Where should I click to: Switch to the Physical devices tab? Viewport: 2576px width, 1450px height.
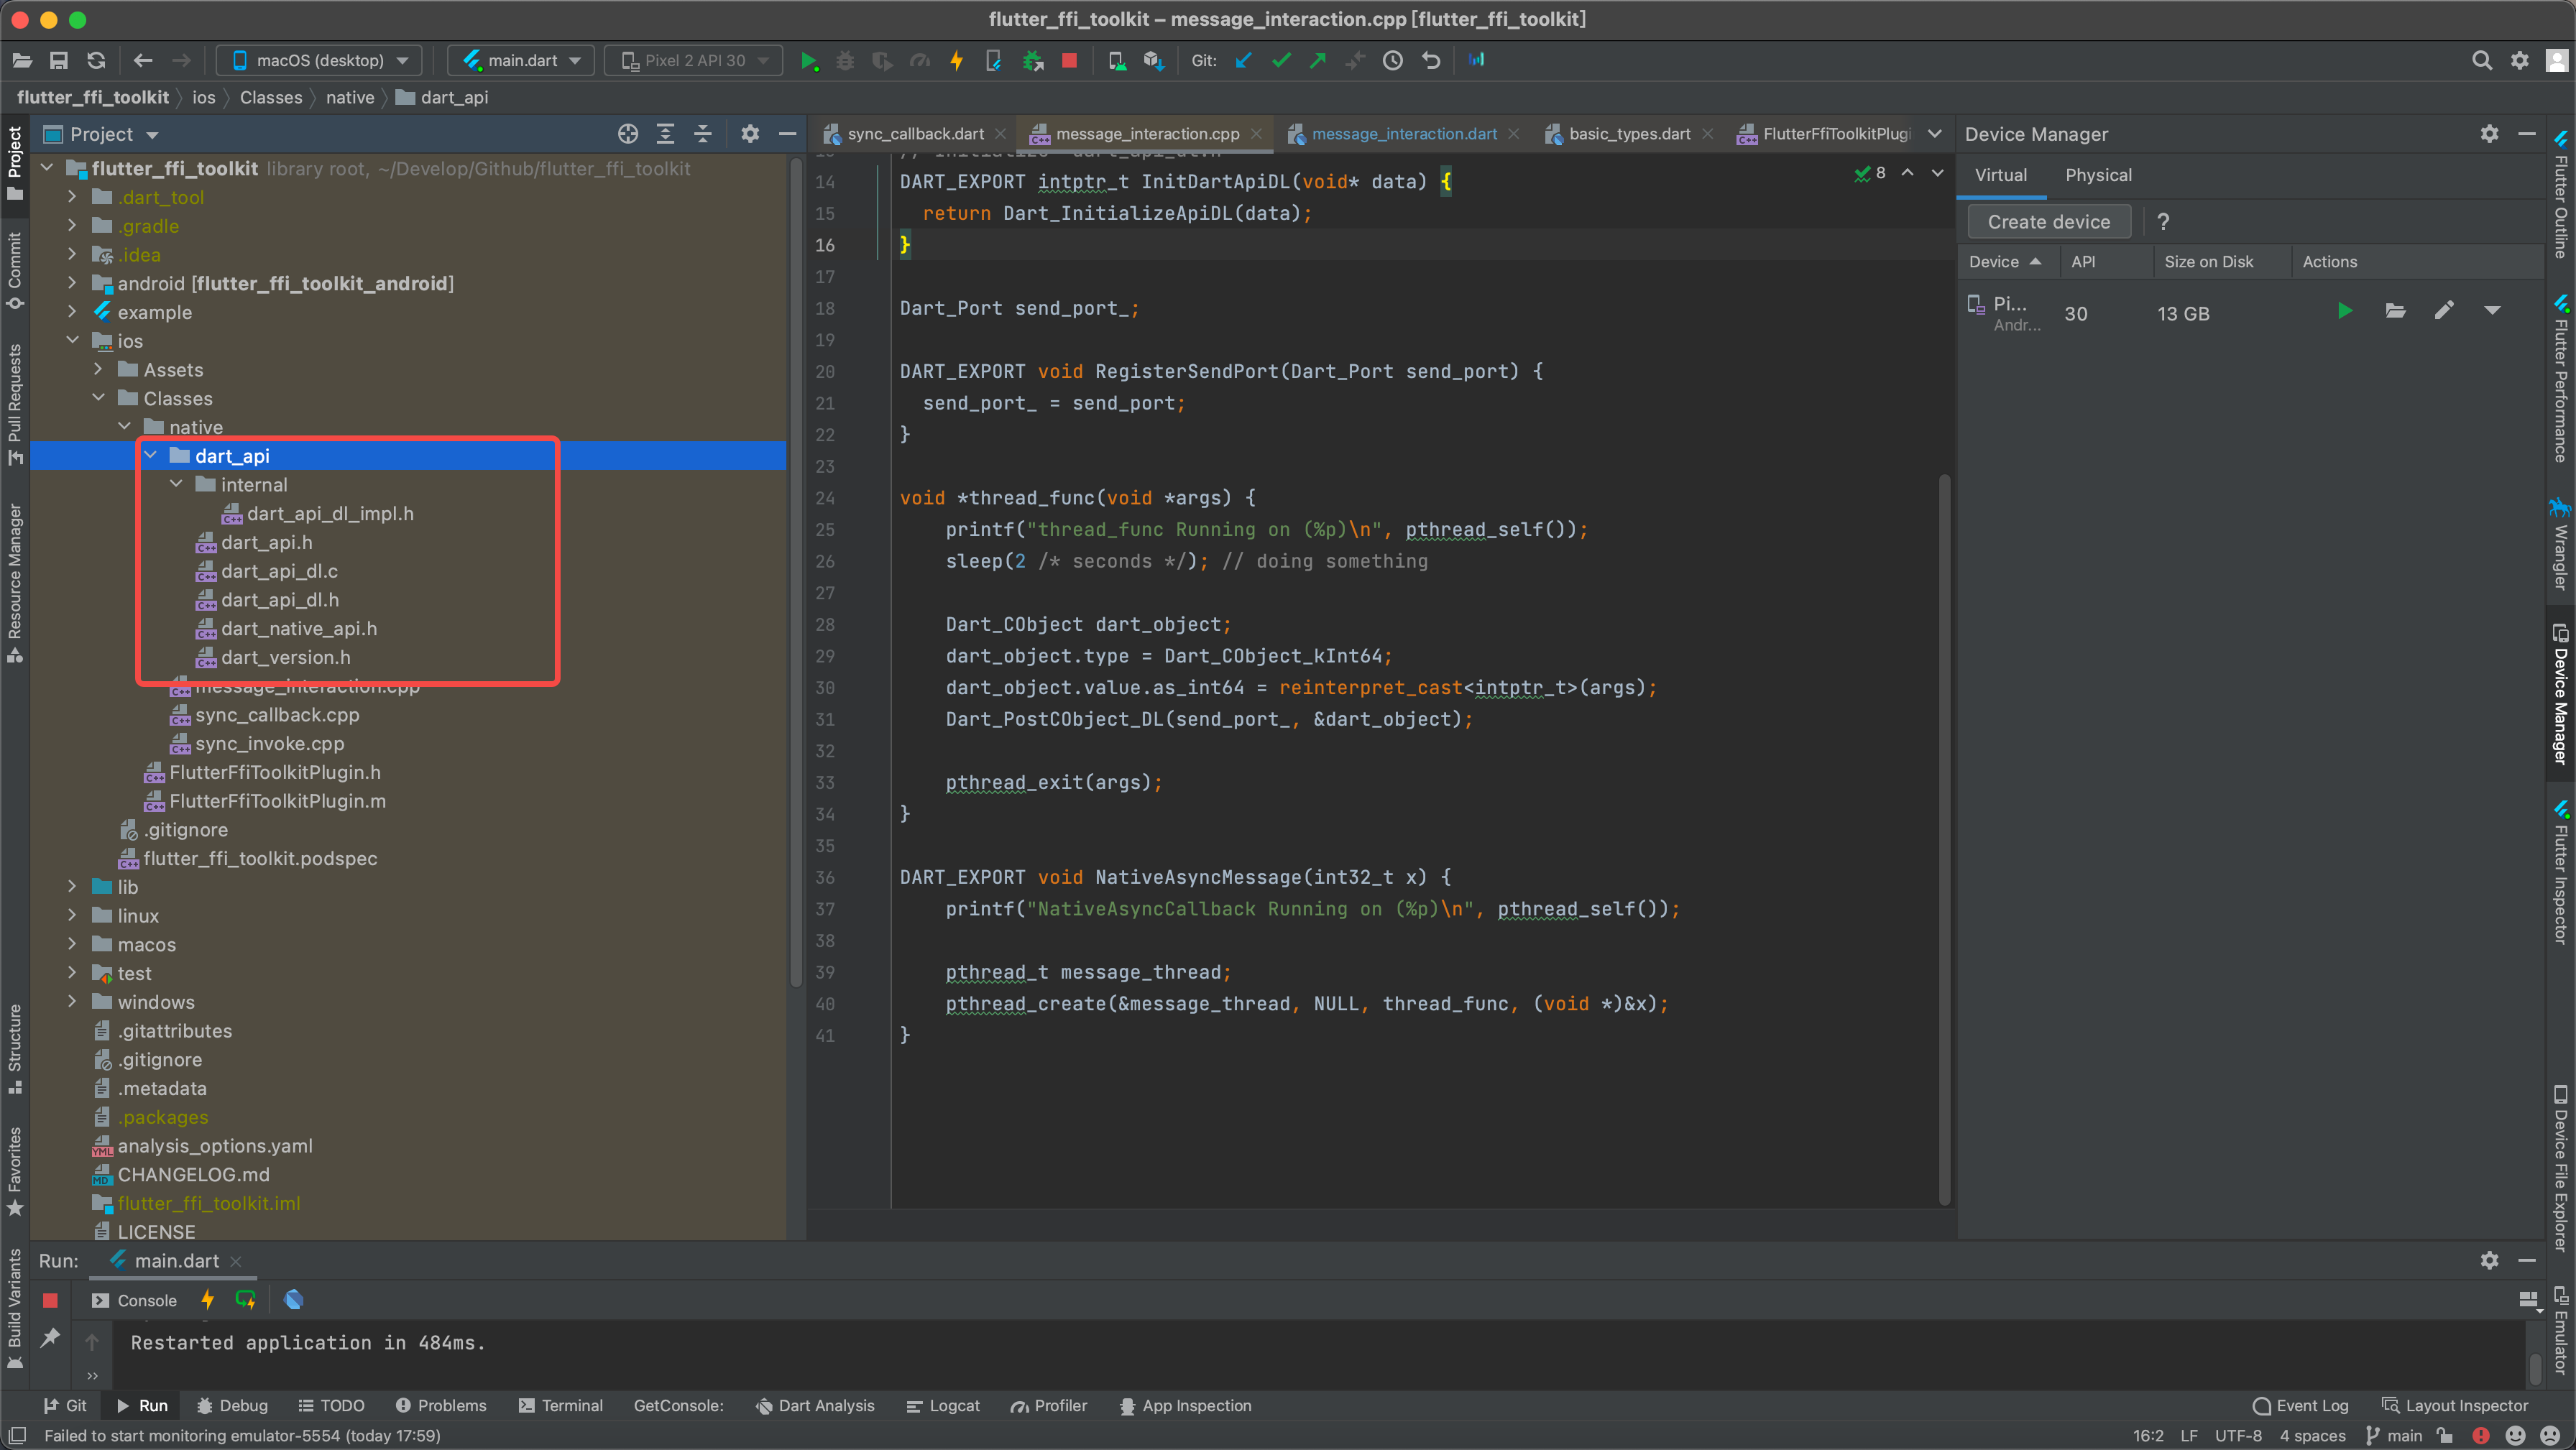pyautogui.click(x=2098, y=175)
